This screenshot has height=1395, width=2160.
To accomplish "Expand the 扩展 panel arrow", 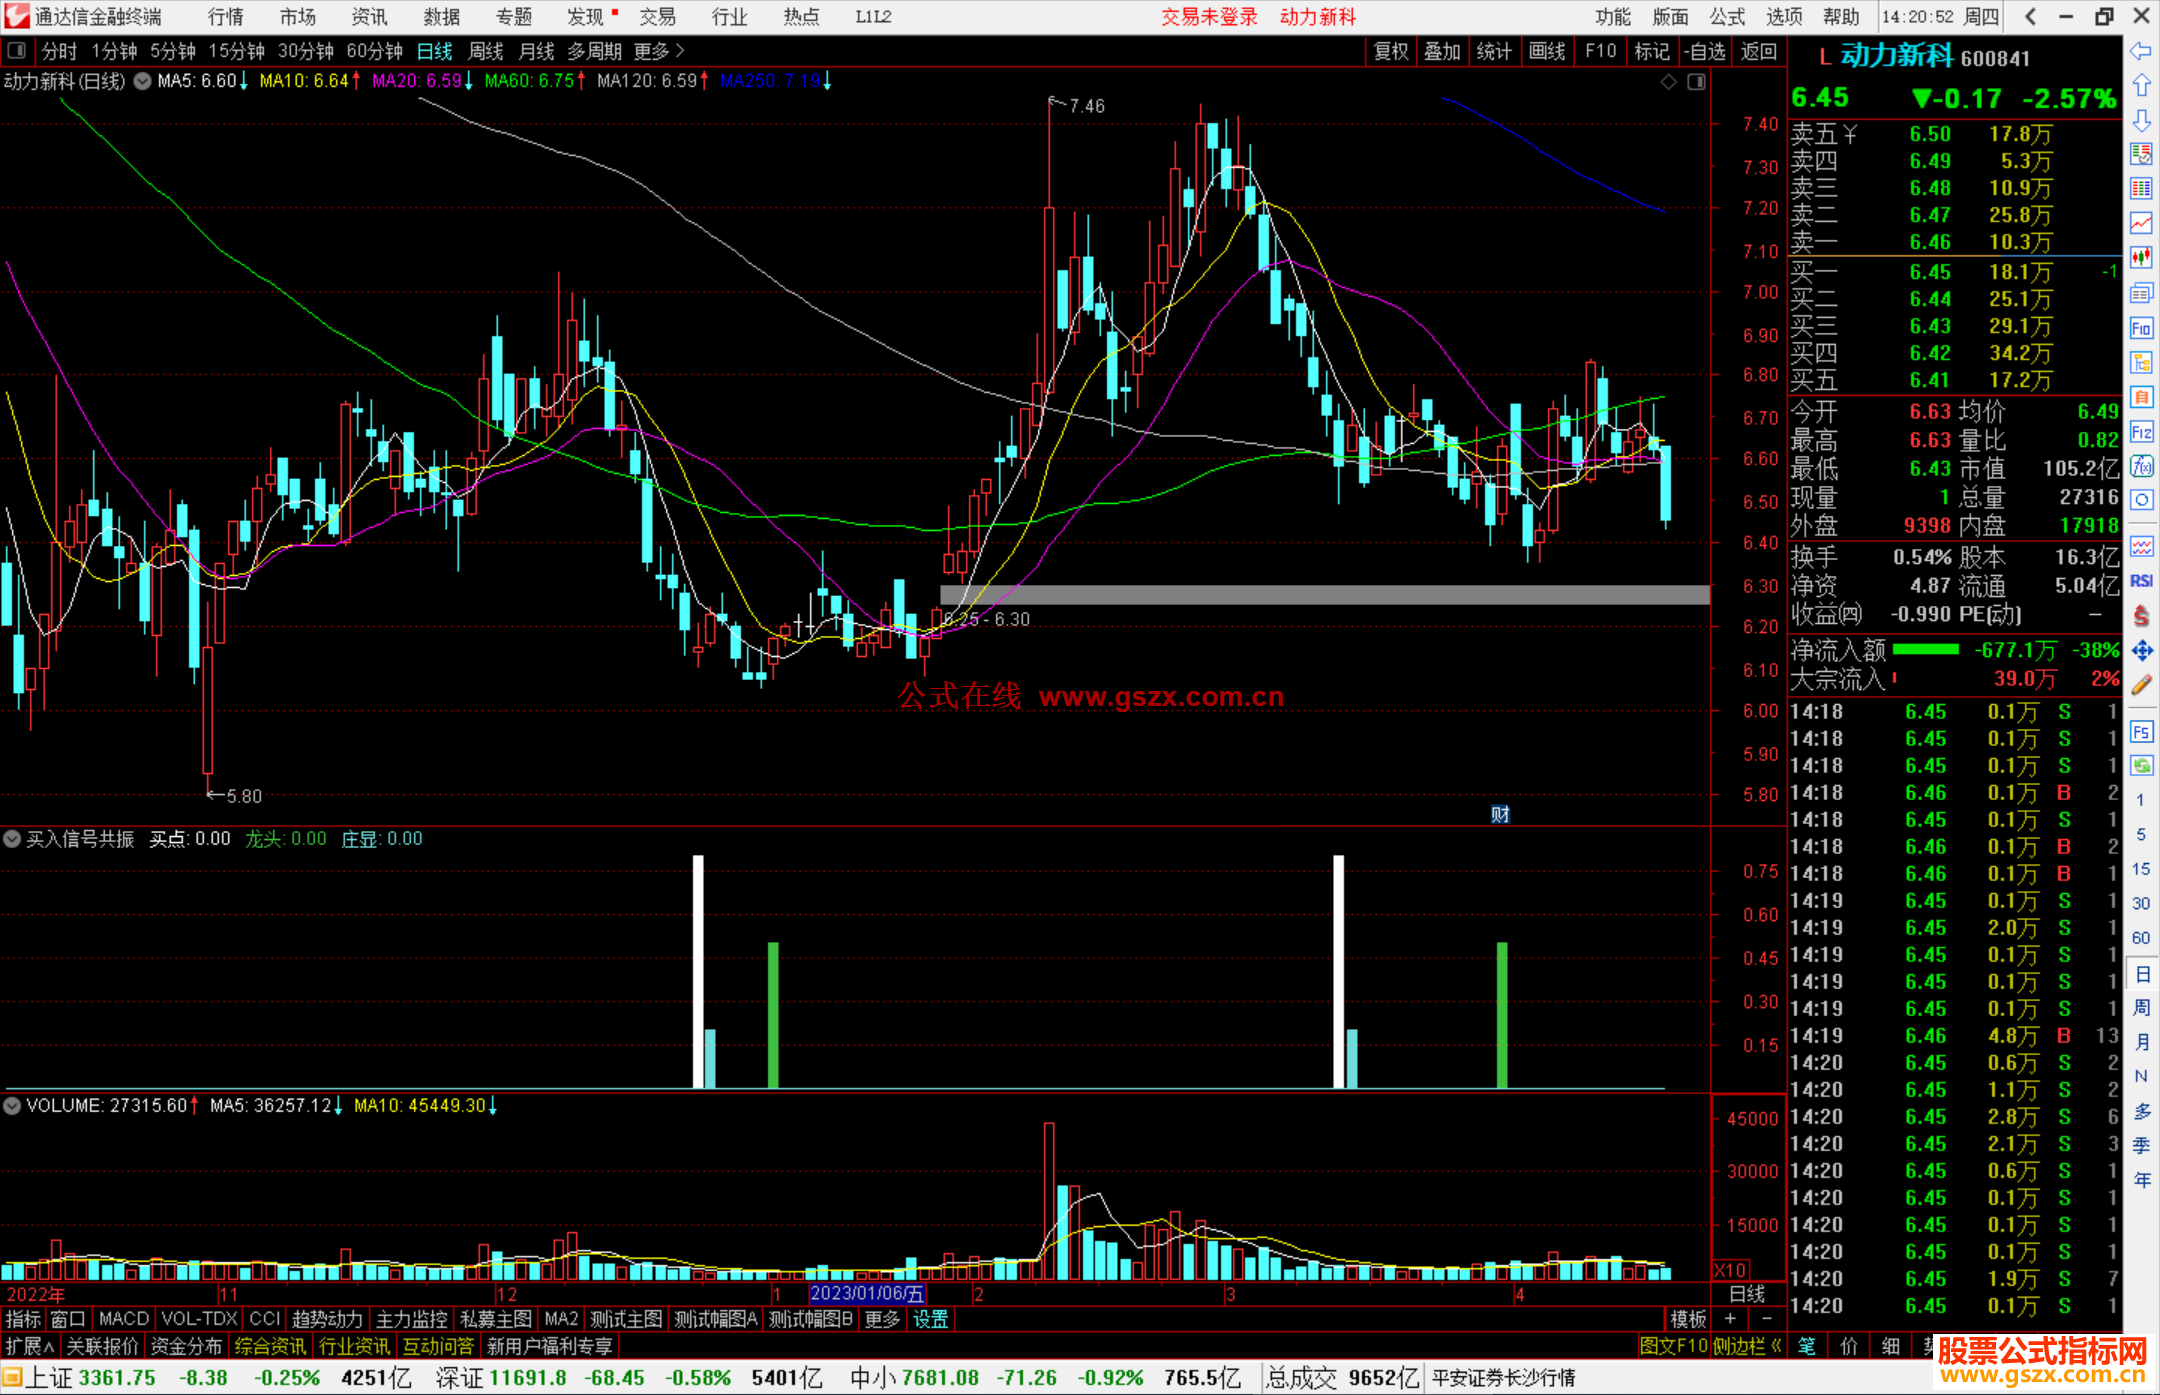I will point(30,1346).
